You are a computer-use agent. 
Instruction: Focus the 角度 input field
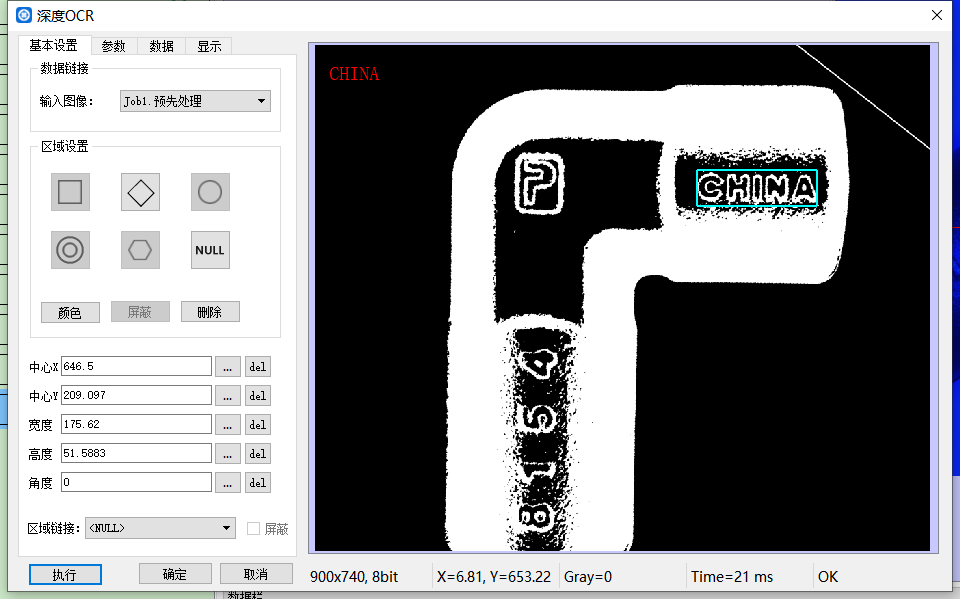[x=137, y=482]
